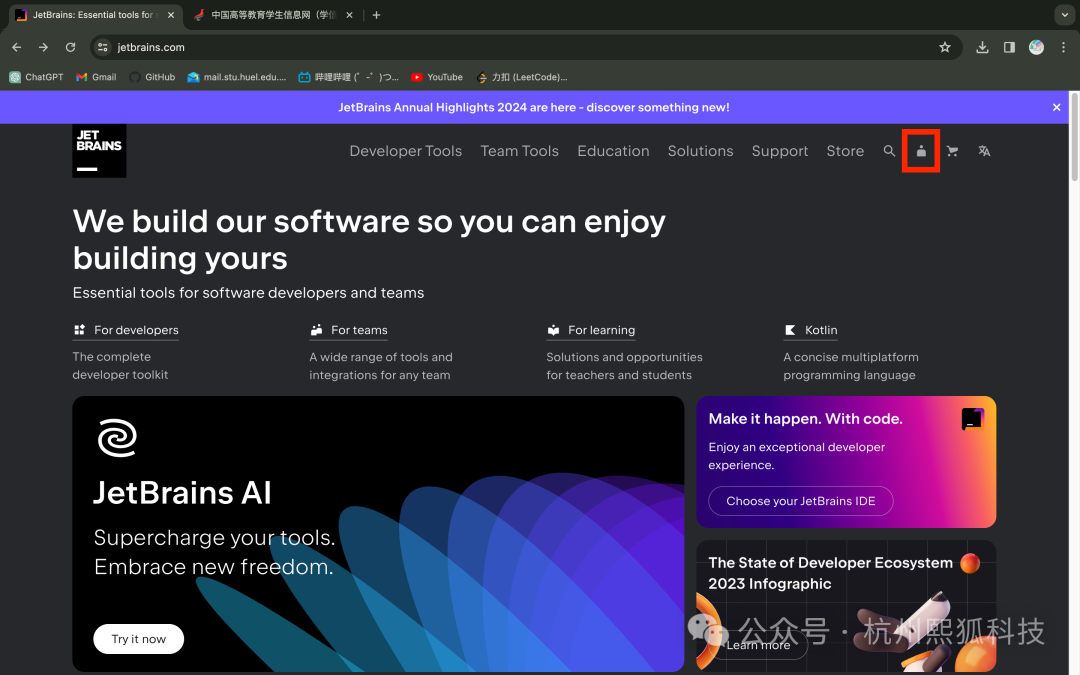Select the Kotlin logo icon
The width and height of the screenshot is (1080, 675).
coord(788,330)
